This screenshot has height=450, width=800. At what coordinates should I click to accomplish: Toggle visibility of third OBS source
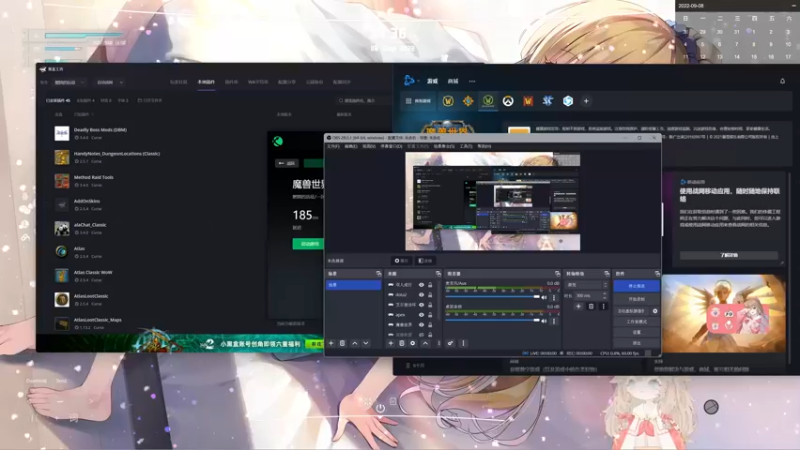click(421, 305)
